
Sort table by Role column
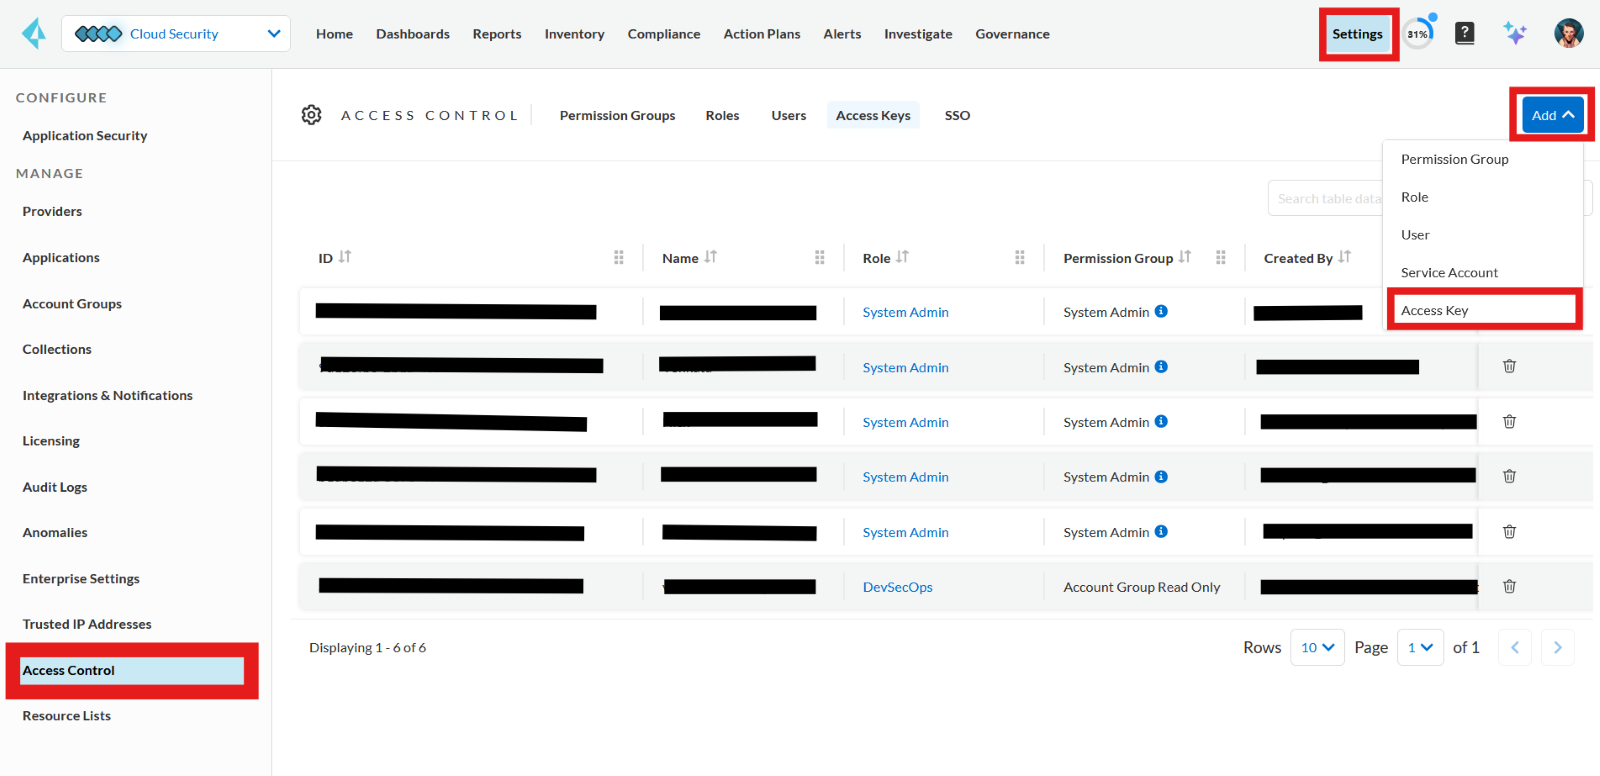[903, 257]
